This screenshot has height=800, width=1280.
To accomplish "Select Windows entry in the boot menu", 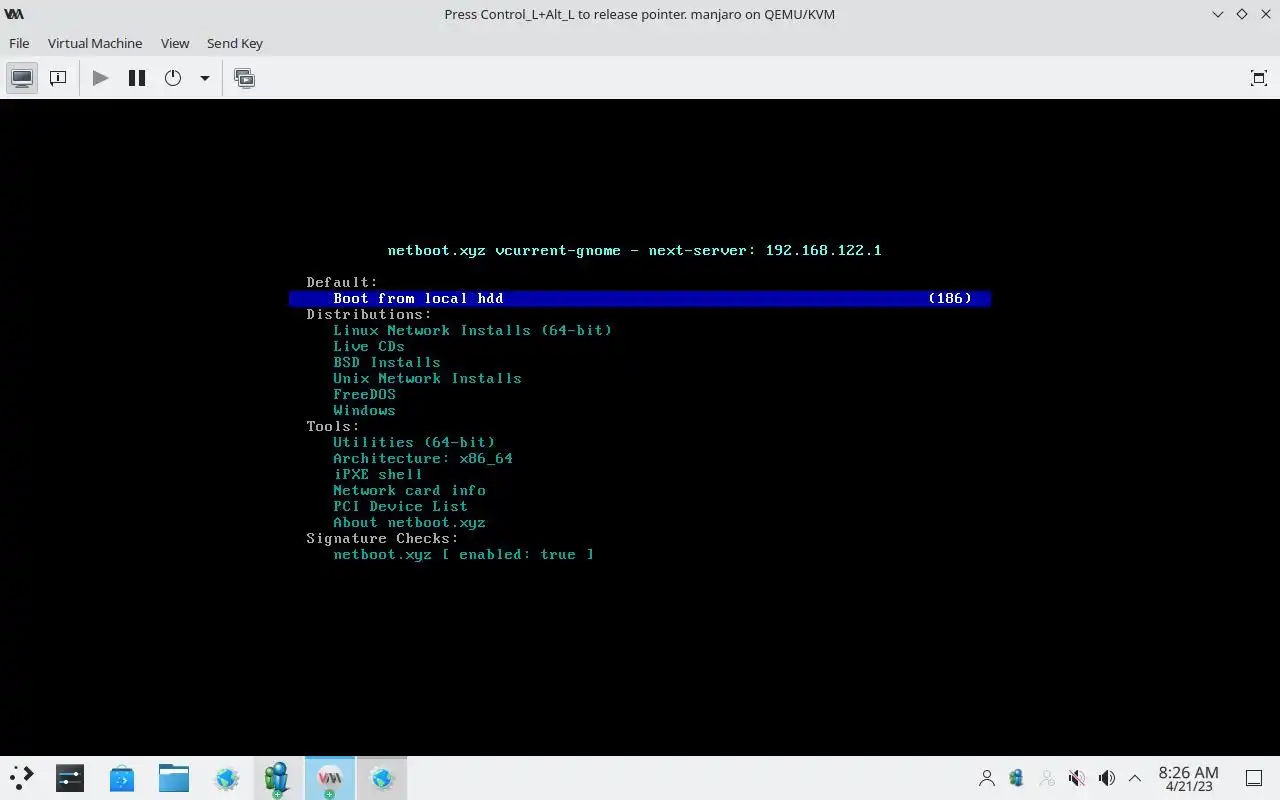I will point(364,410).
